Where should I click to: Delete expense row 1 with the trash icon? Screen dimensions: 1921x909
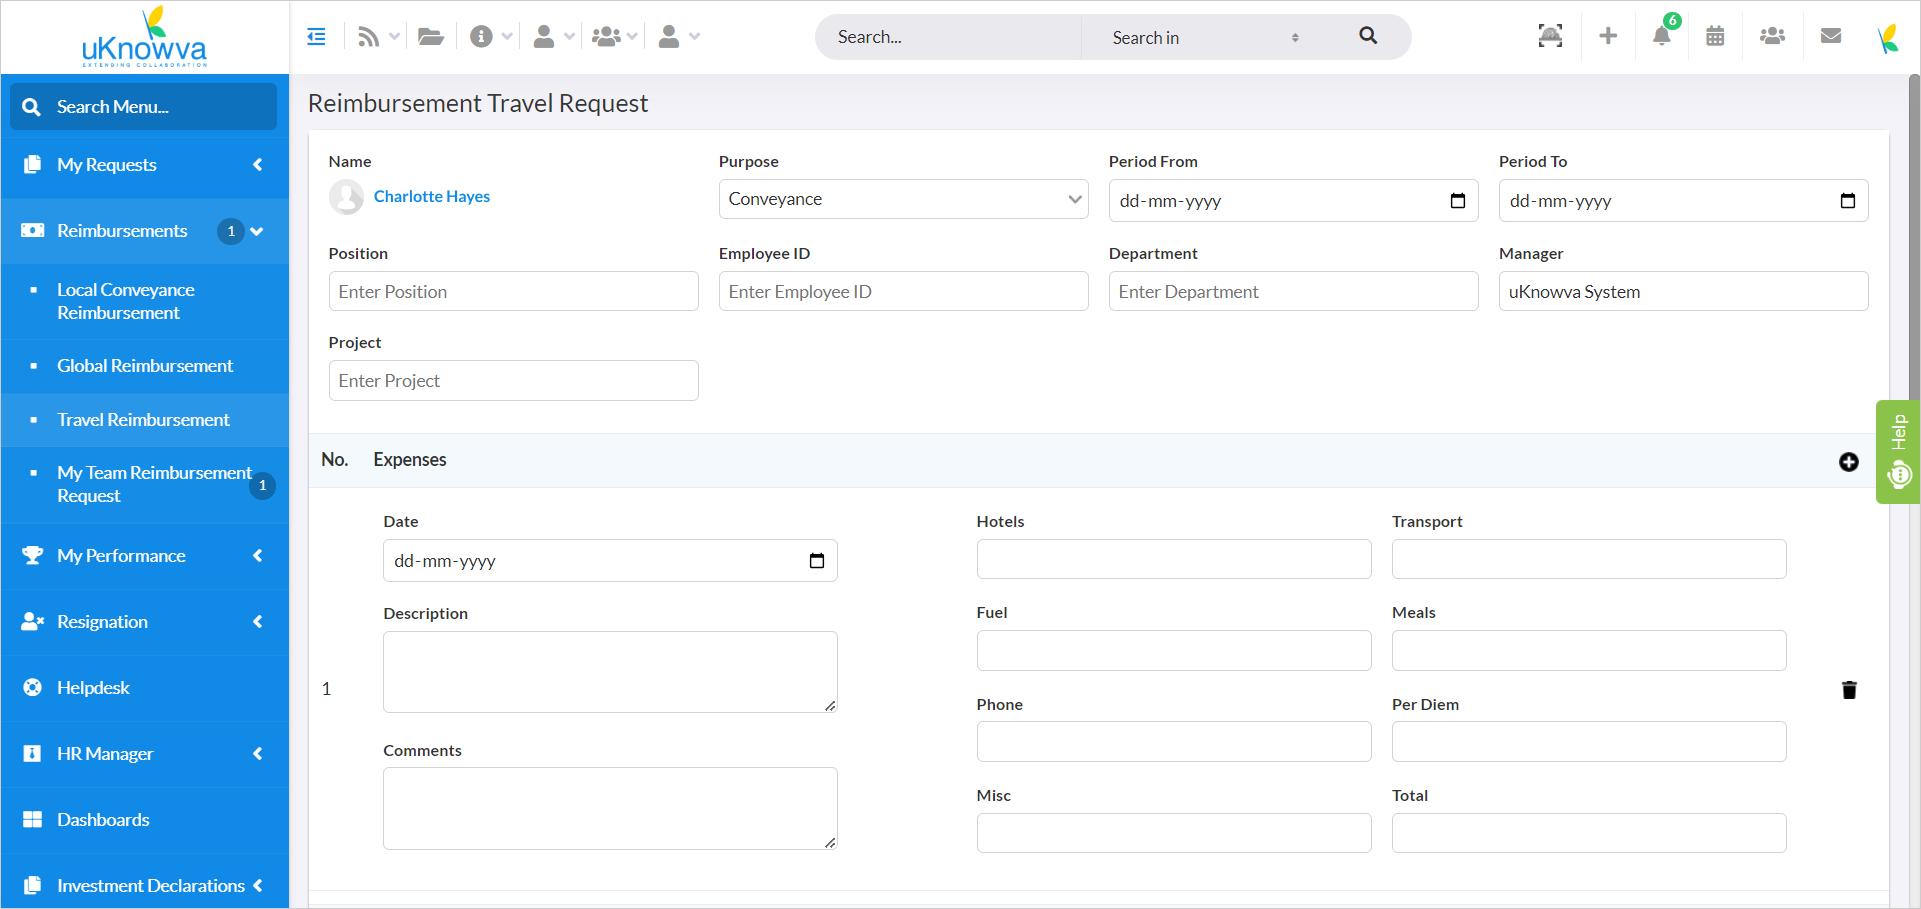[1849, 690]
